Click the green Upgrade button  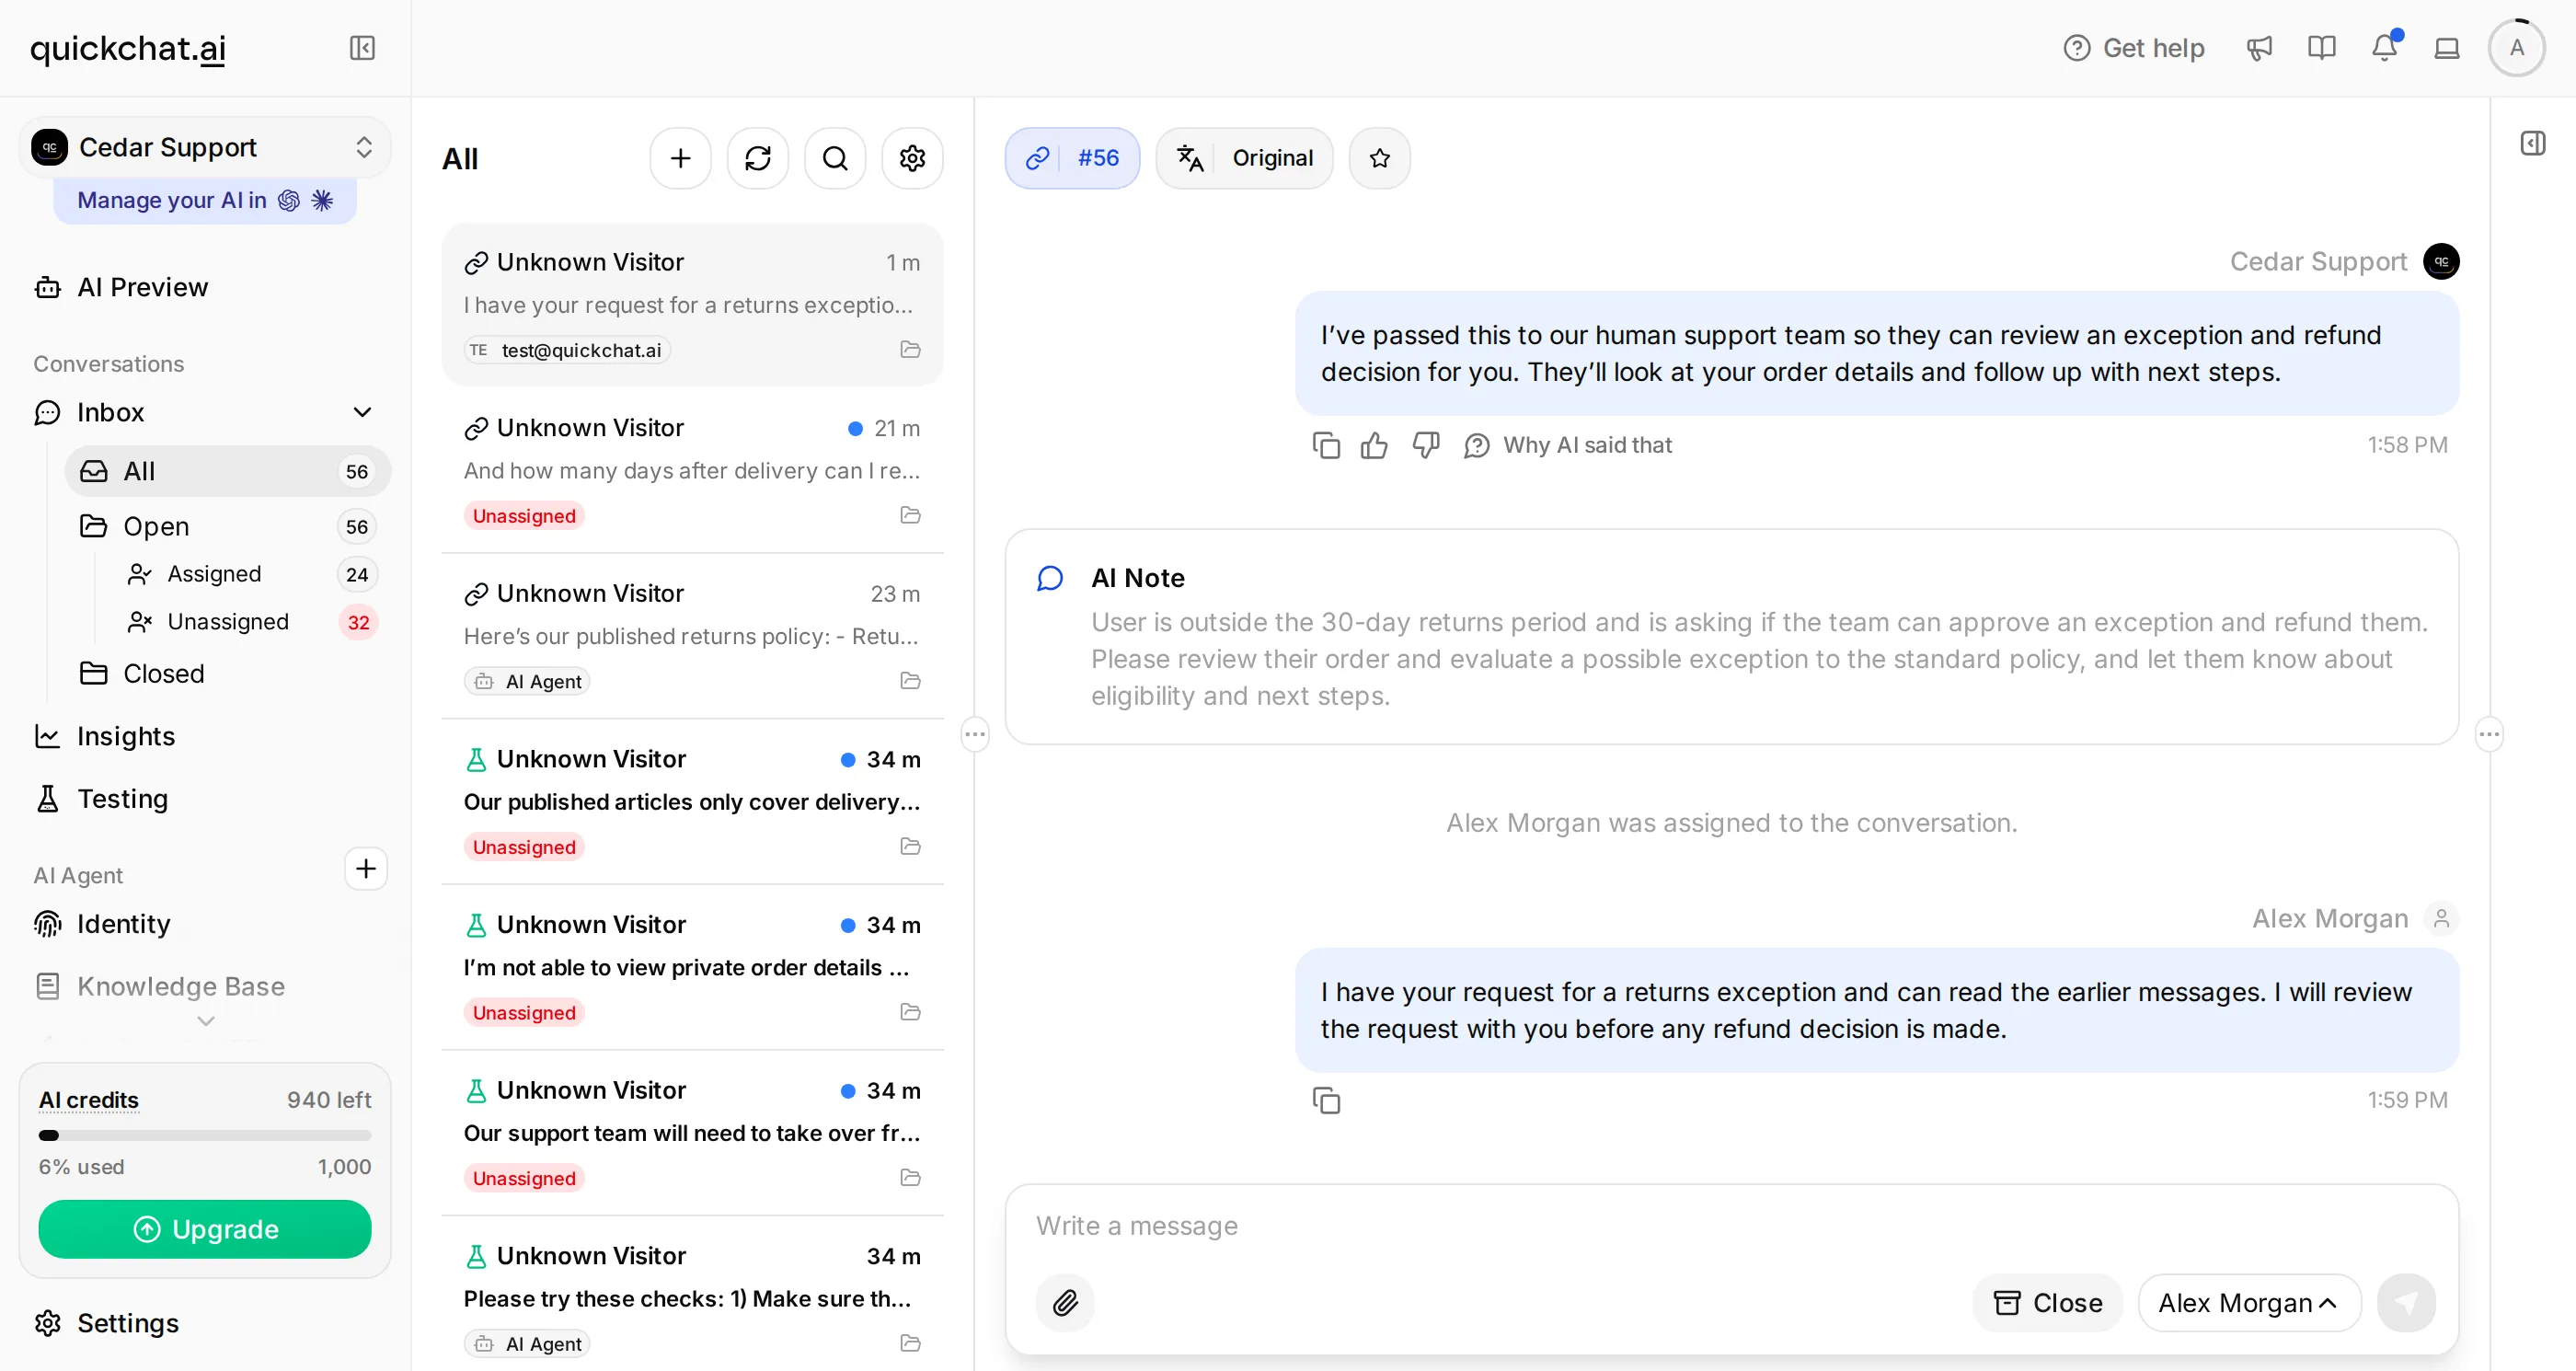point(205,1229)
